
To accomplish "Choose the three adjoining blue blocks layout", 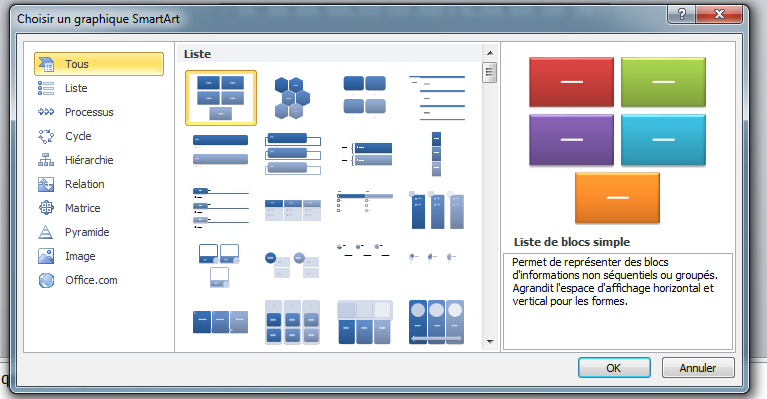I will pos(221,322).
